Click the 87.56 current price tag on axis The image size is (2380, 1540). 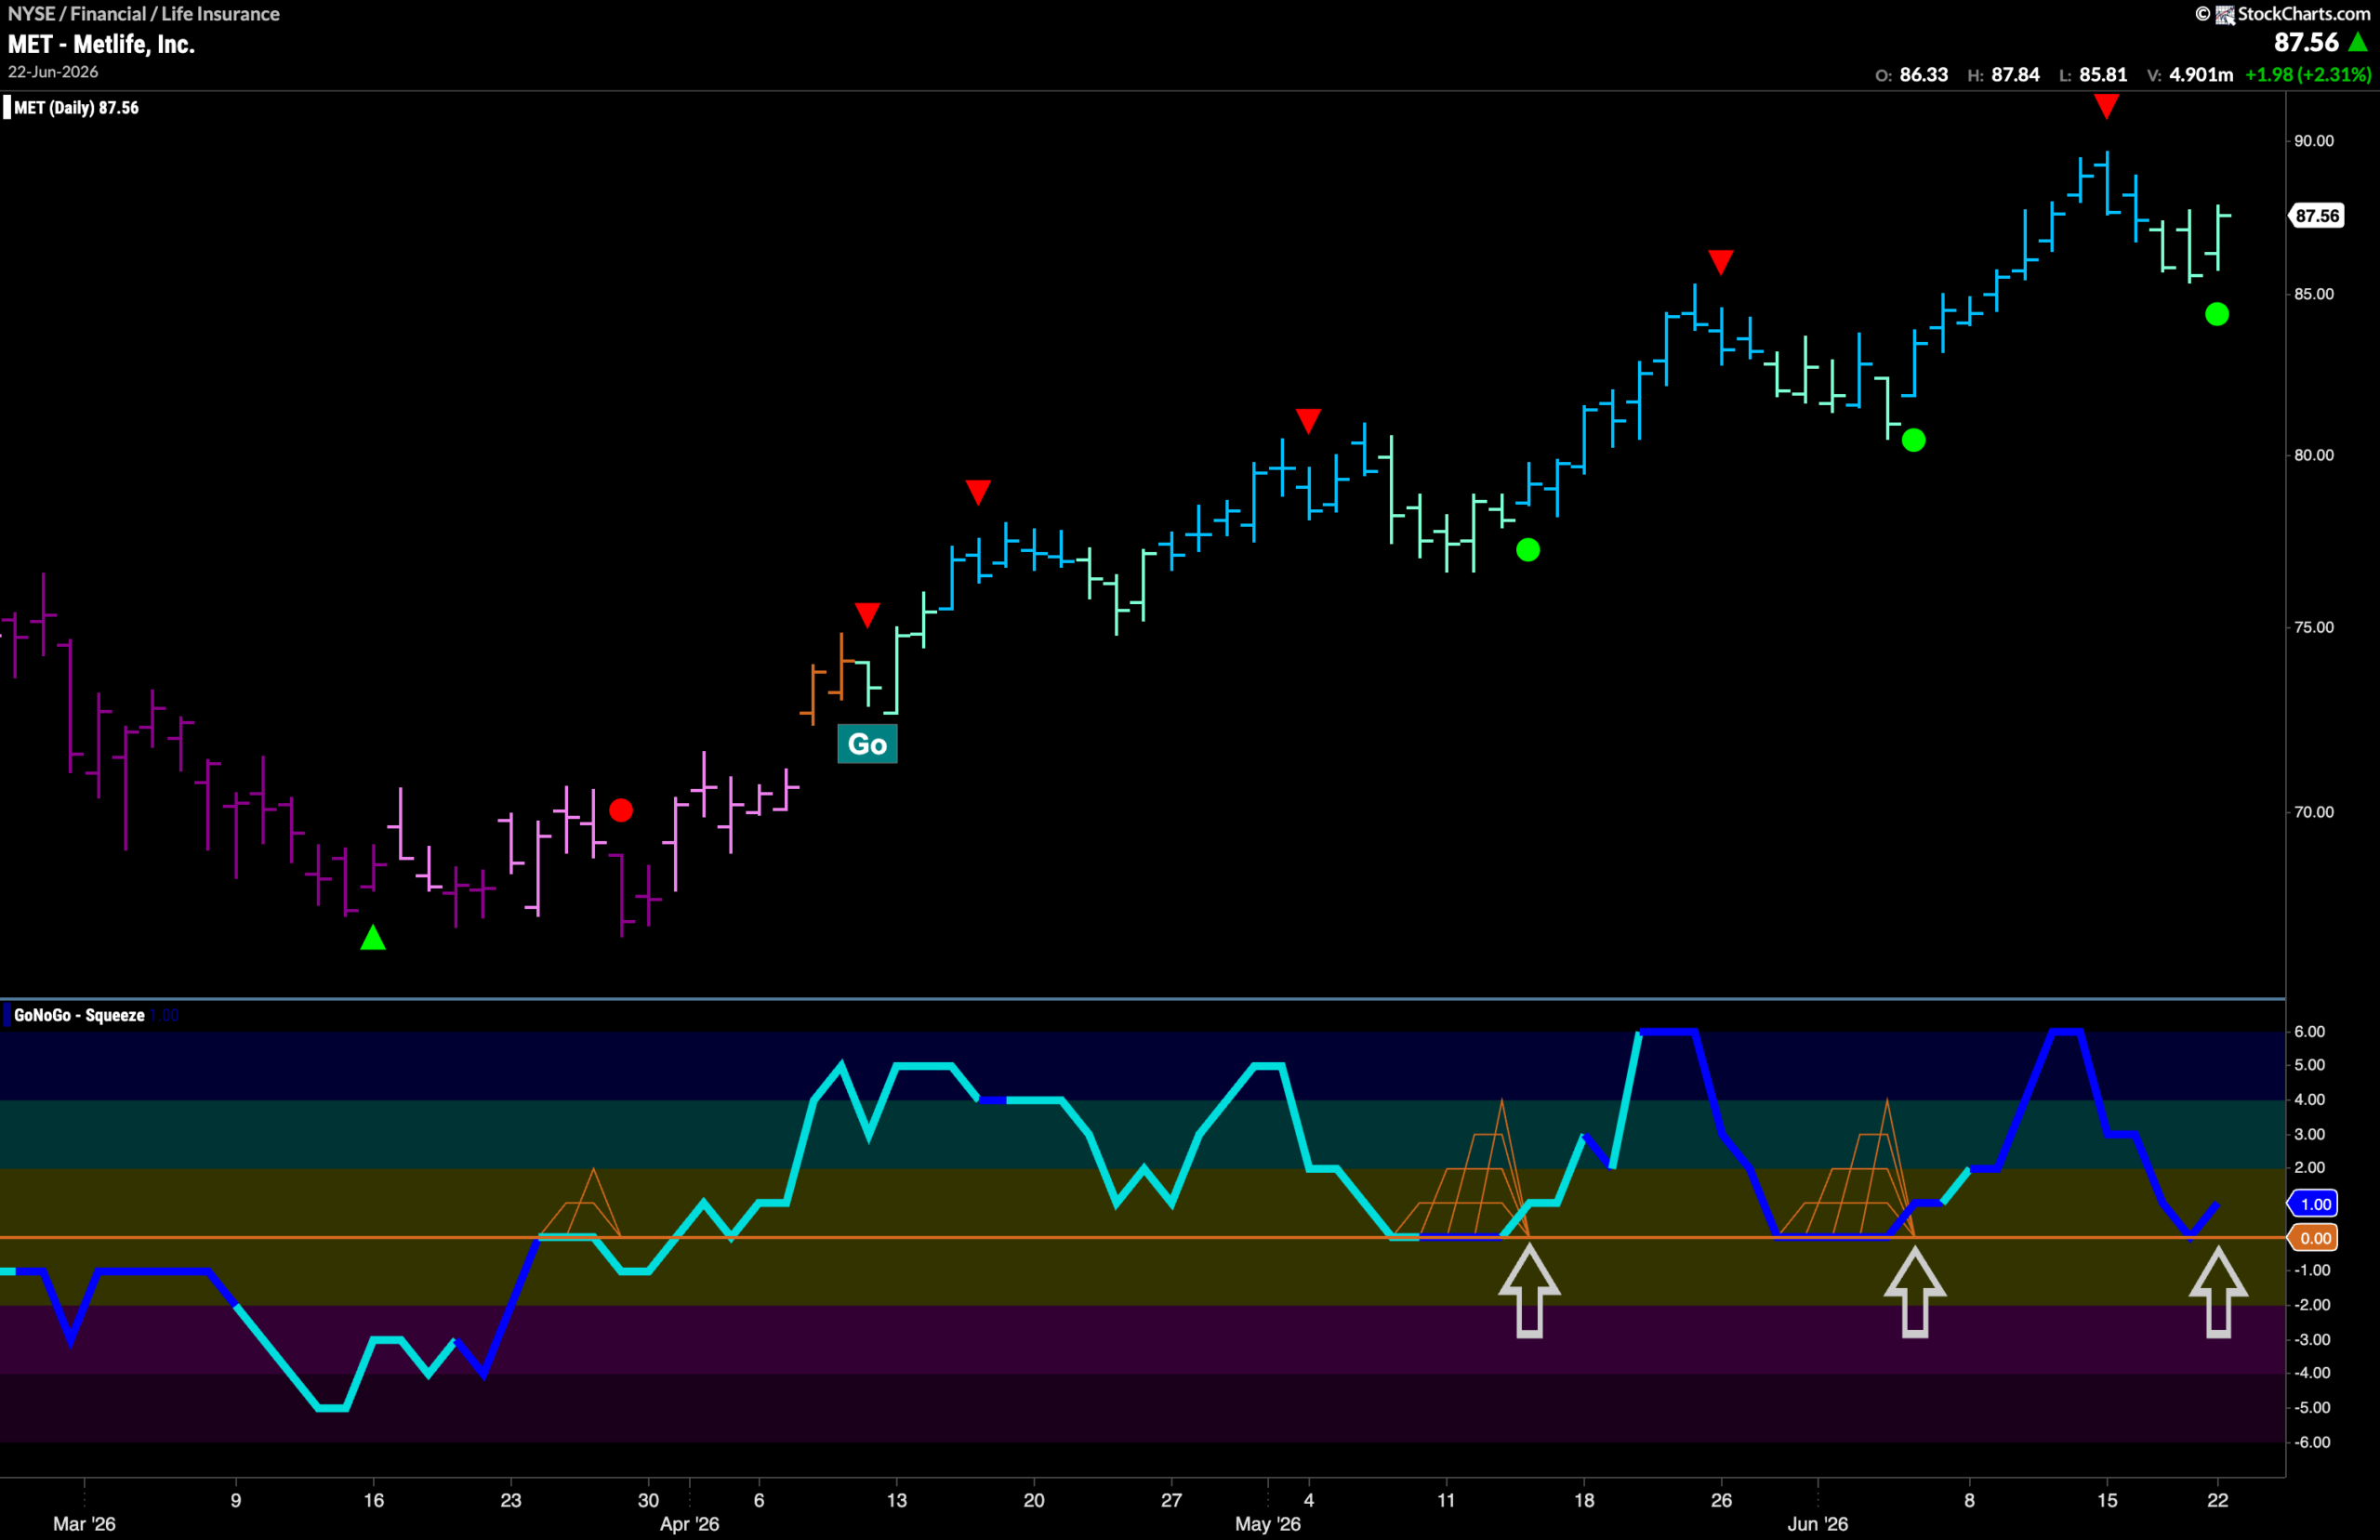click(x=2317, y=216)
